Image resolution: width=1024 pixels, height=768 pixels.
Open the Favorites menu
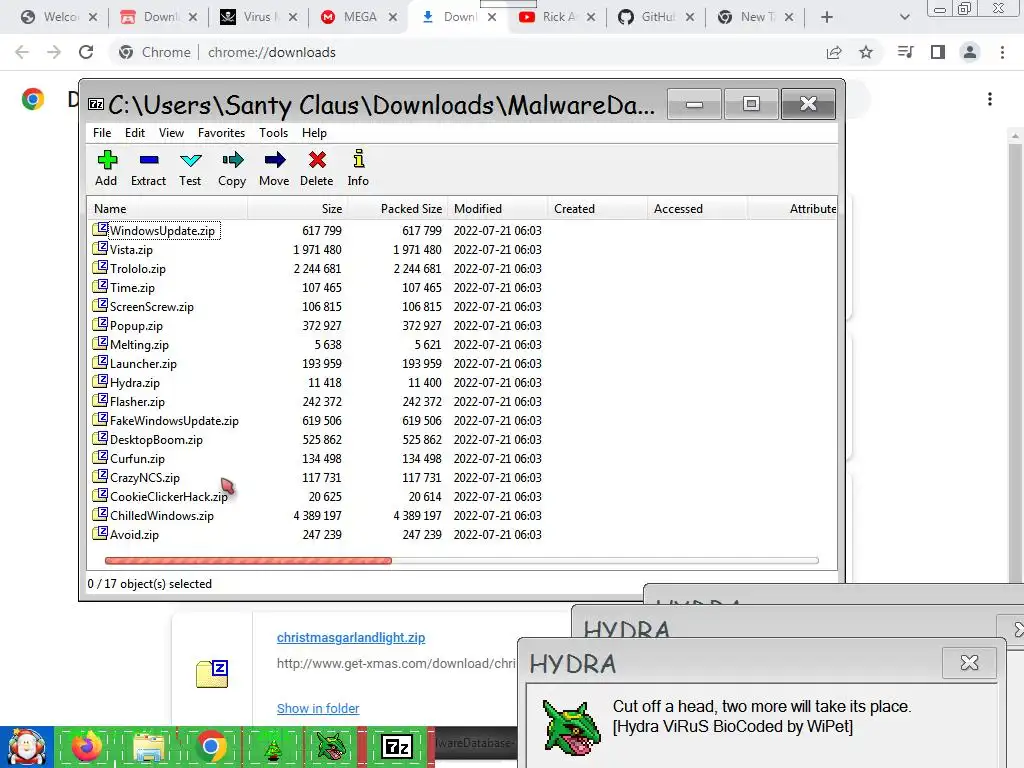[x=221, y=133]
